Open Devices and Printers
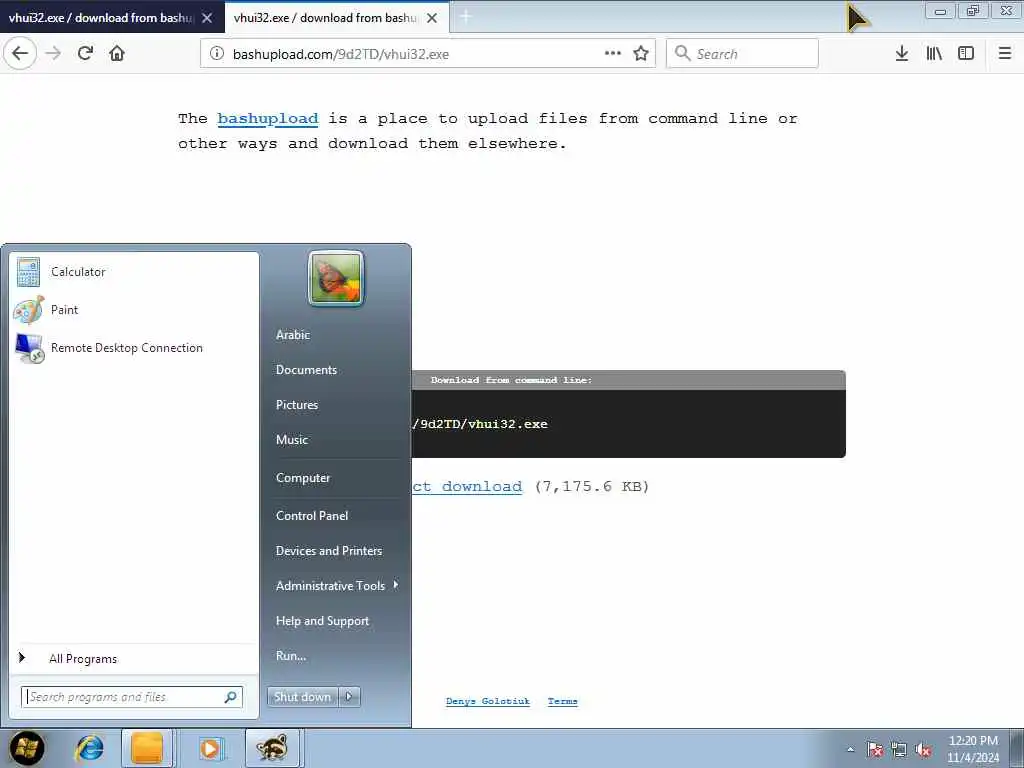 (x=328, y=551)
